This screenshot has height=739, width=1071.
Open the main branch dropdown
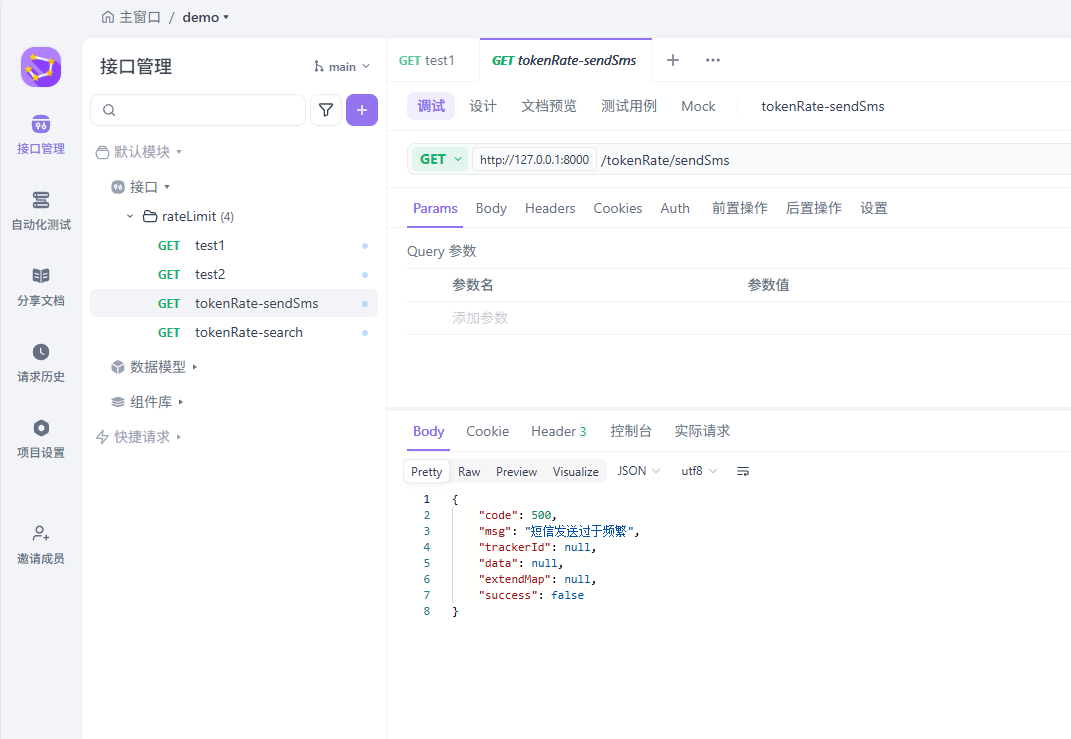point(342,67)
